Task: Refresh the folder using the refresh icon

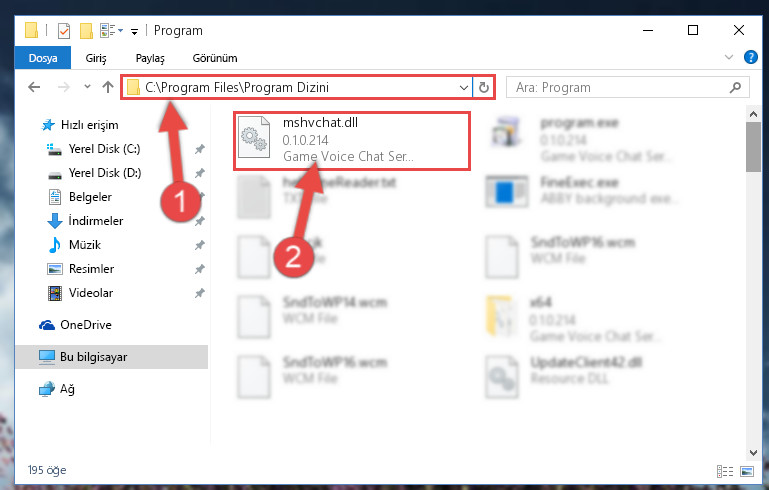Action: (484, 87)
